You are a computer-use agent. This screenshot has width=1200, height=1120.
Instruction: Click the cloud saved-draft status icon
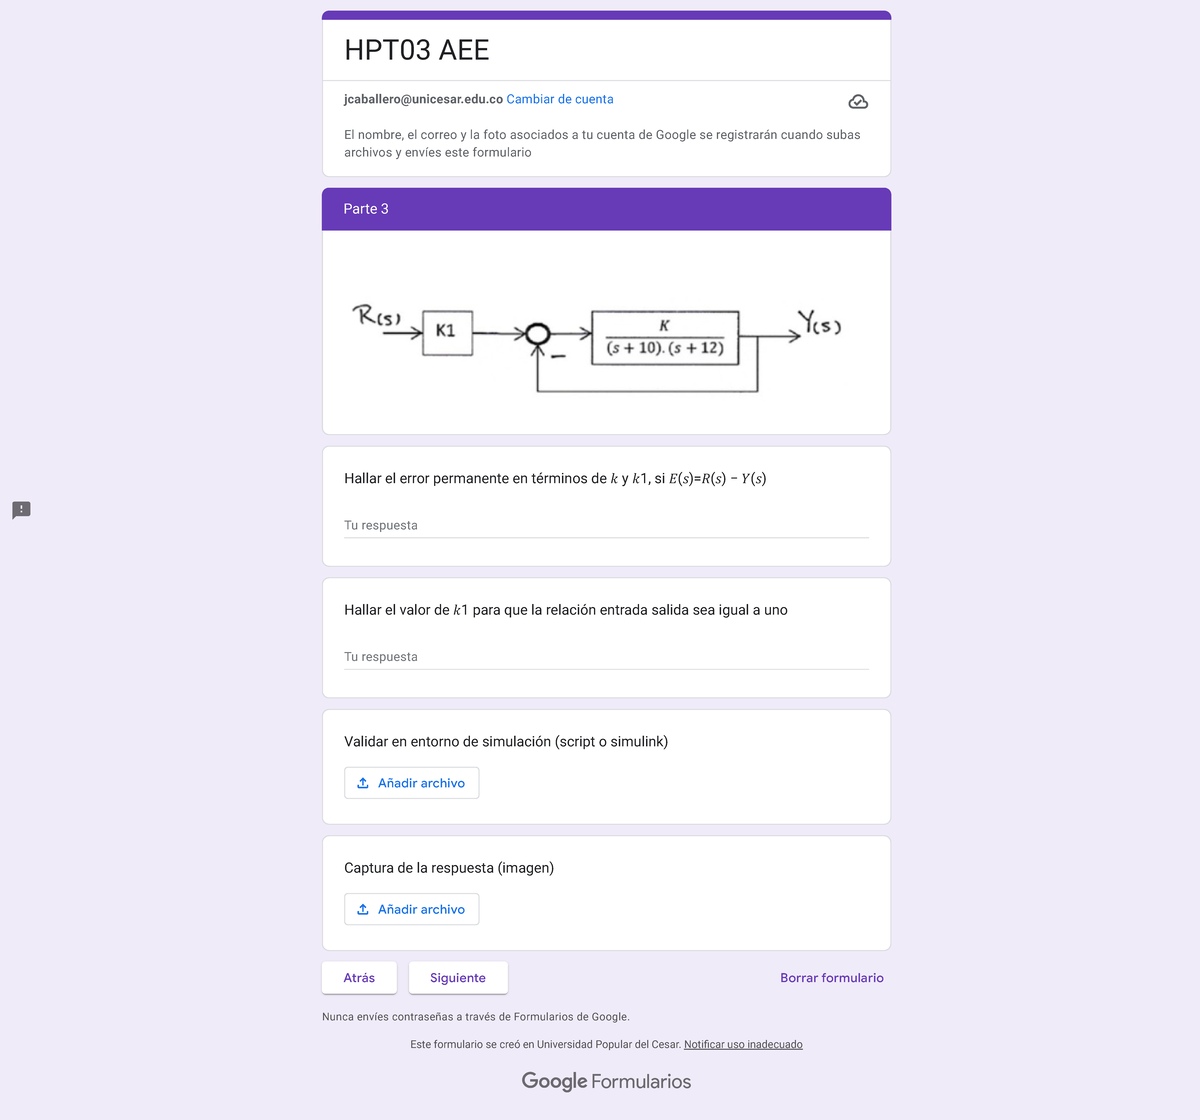coord(858,102)
